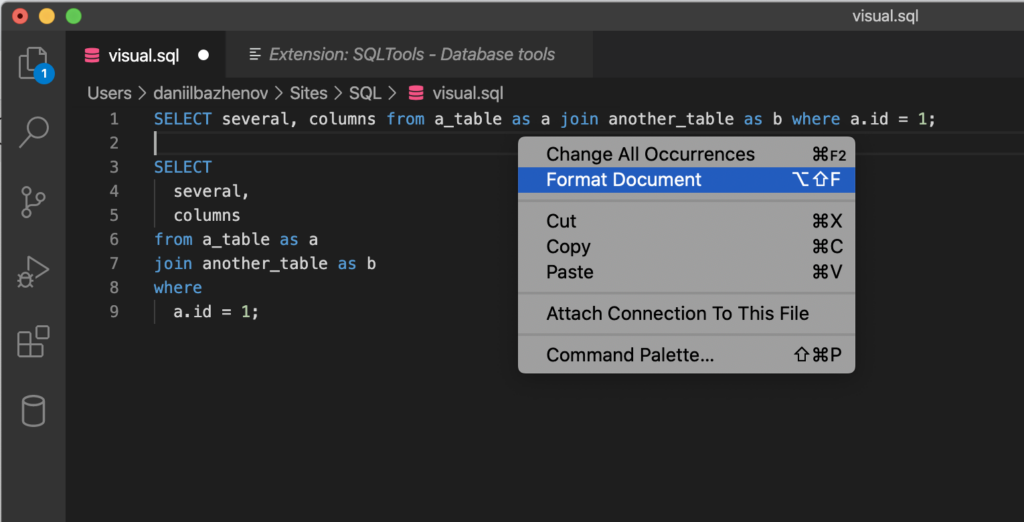Open the SQLTools database view
Viewport: 1024px width, 522px height.
click(x=33, y=411)
